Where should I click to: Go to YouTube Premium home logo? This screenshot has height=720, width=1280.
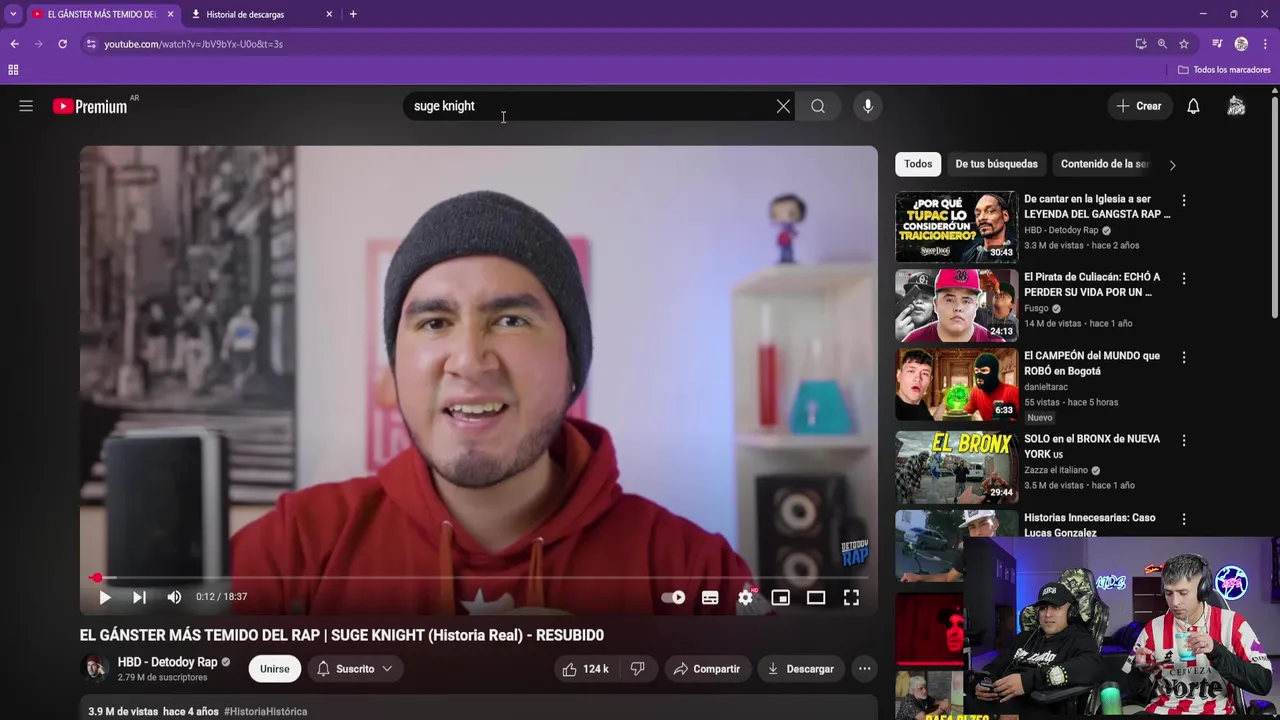point(90,106)
